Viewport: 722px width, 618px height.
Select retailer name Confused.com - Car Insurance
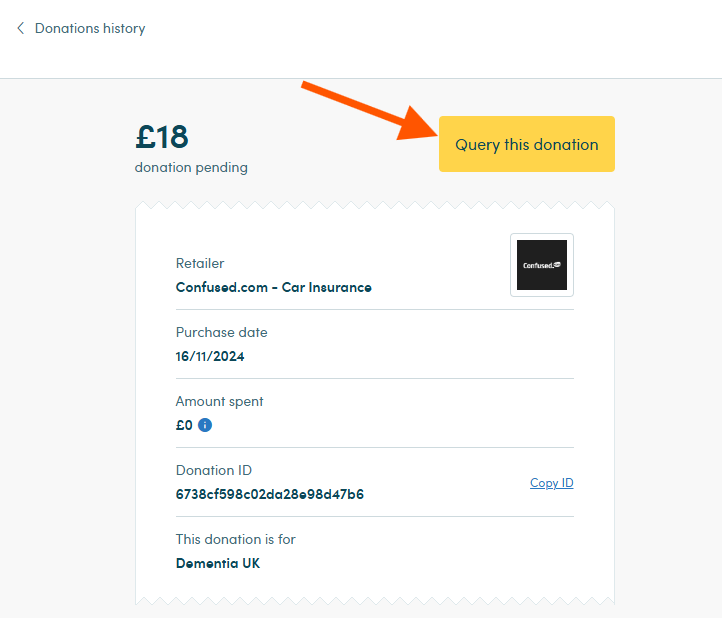point(274,287)
